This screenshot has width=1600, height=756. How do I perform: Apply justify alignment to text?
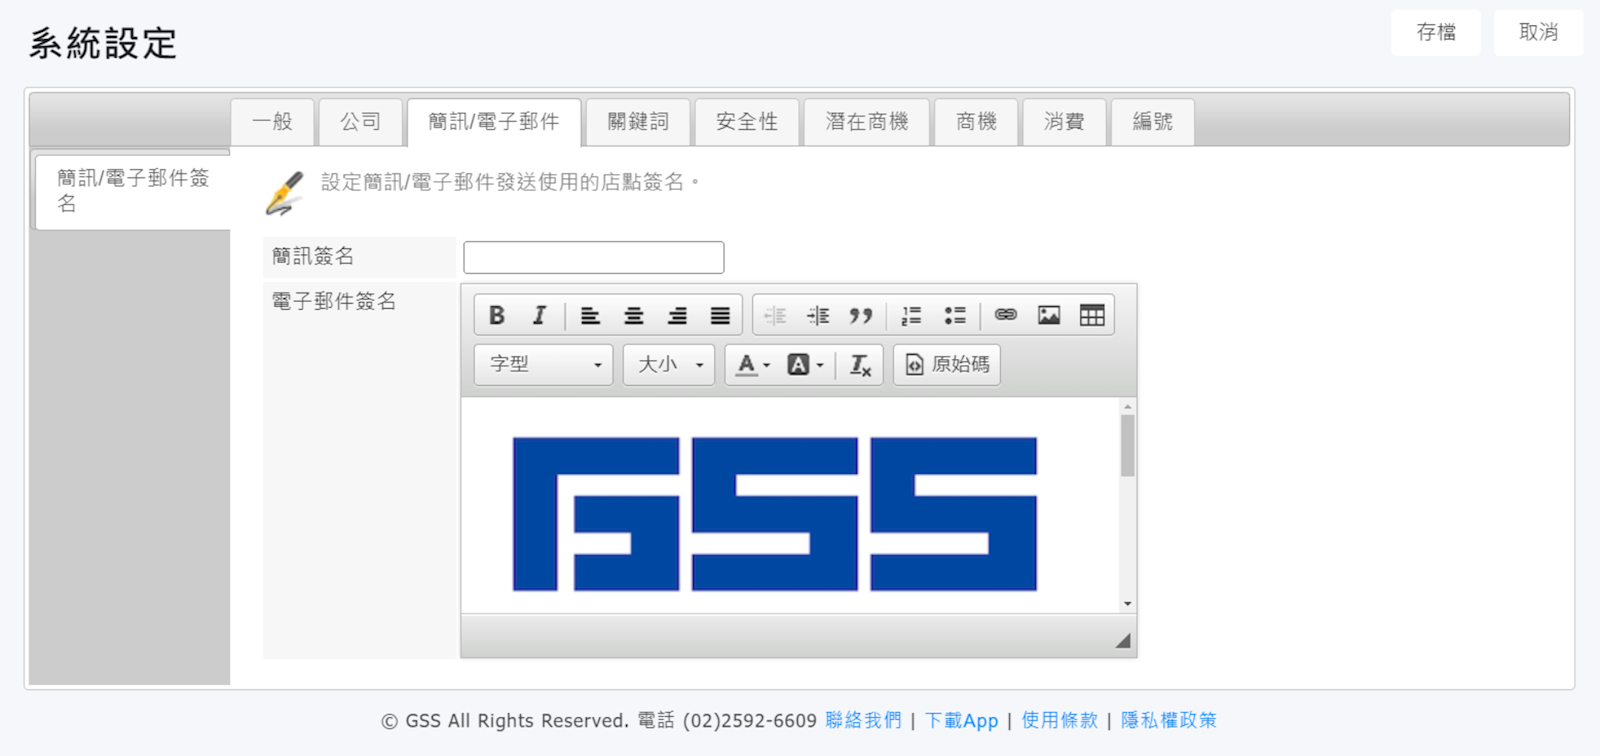[x=720, y=316]
